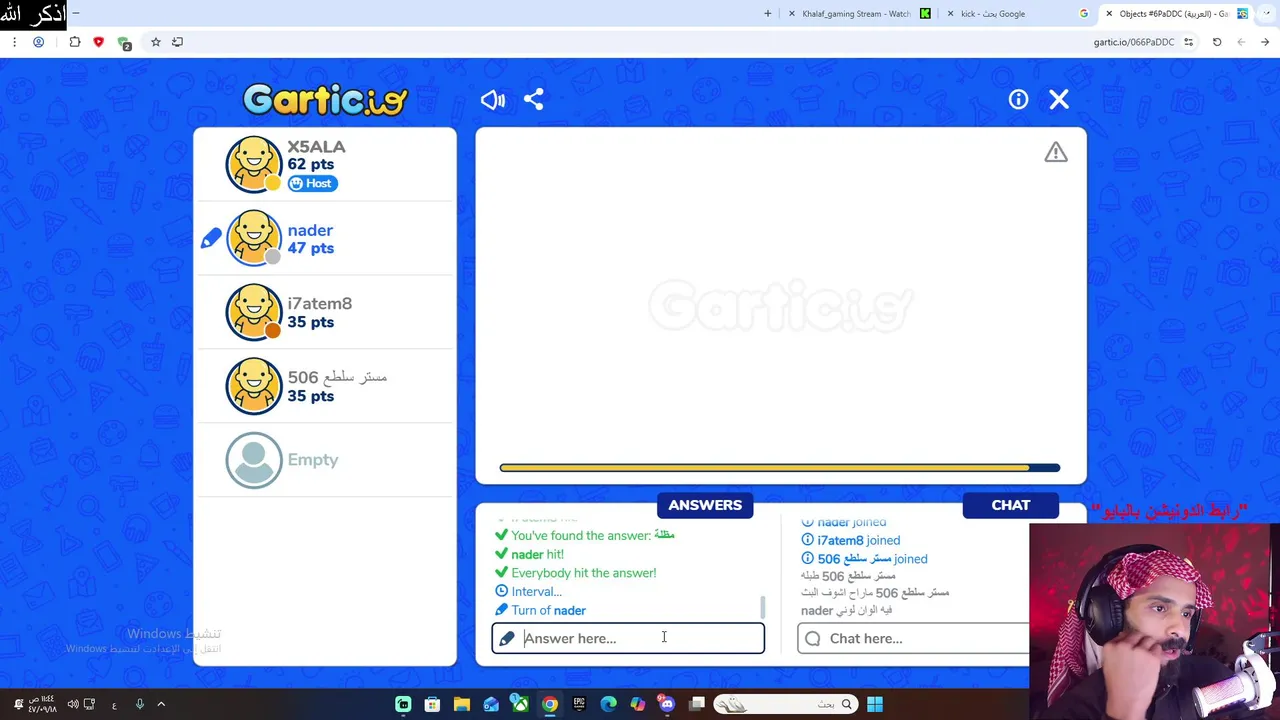The image size is (1280, 720).
Task: Reload the page
Action: 1217,42
